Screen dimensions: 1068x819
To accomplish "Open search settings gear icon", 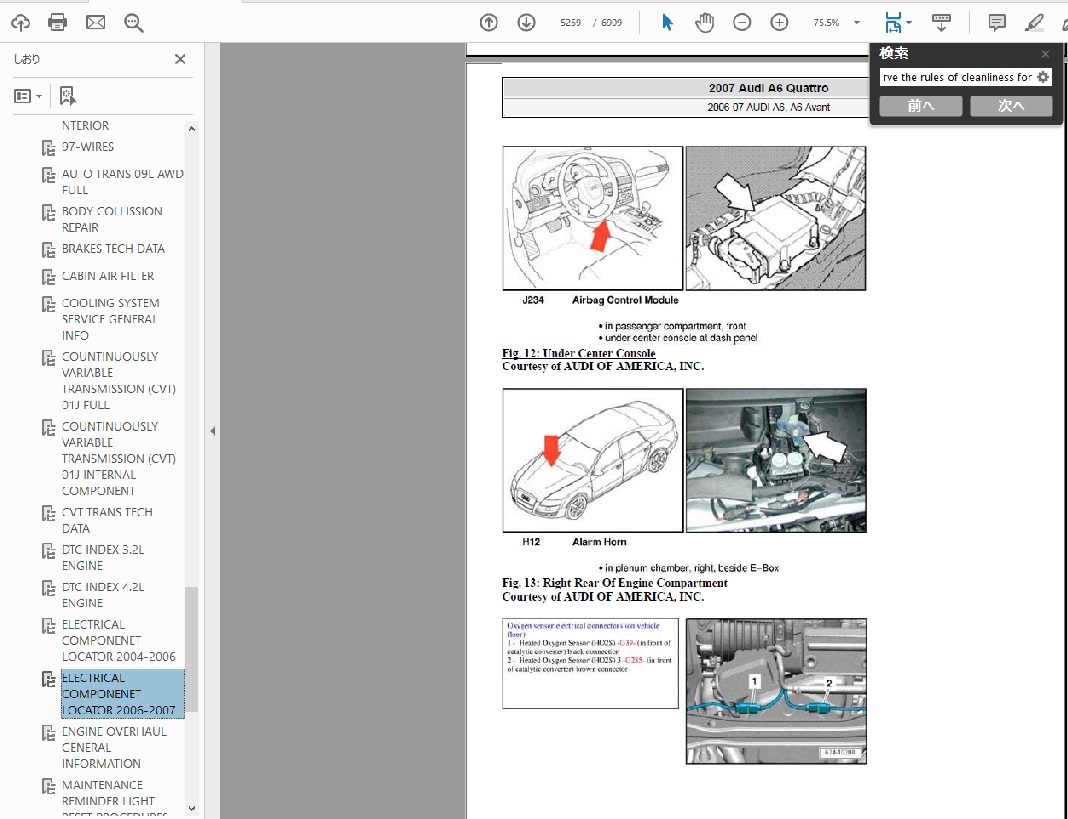I will (1043, 77).
